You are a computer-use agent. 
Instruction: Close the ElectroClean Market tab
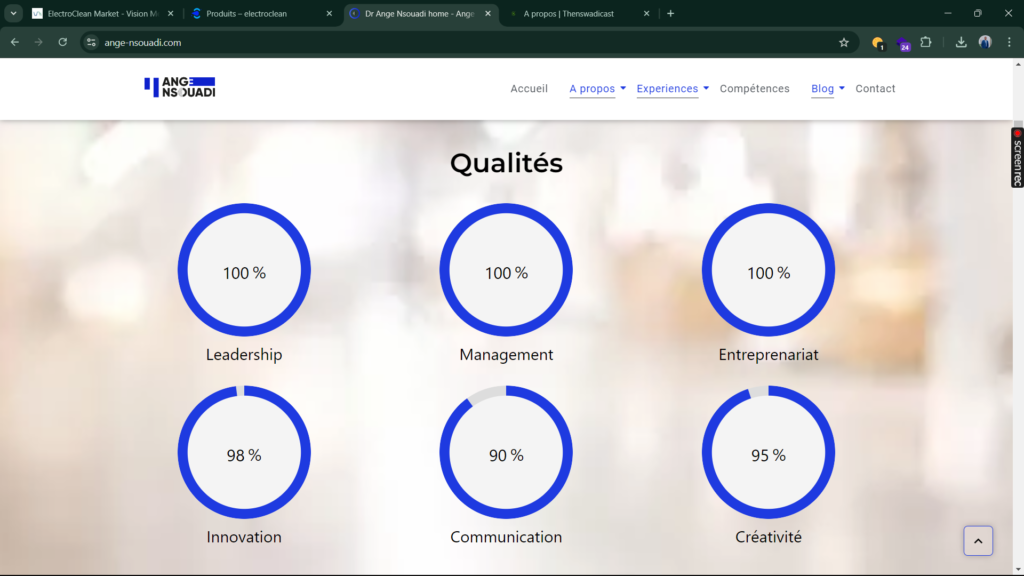point(170,14)
